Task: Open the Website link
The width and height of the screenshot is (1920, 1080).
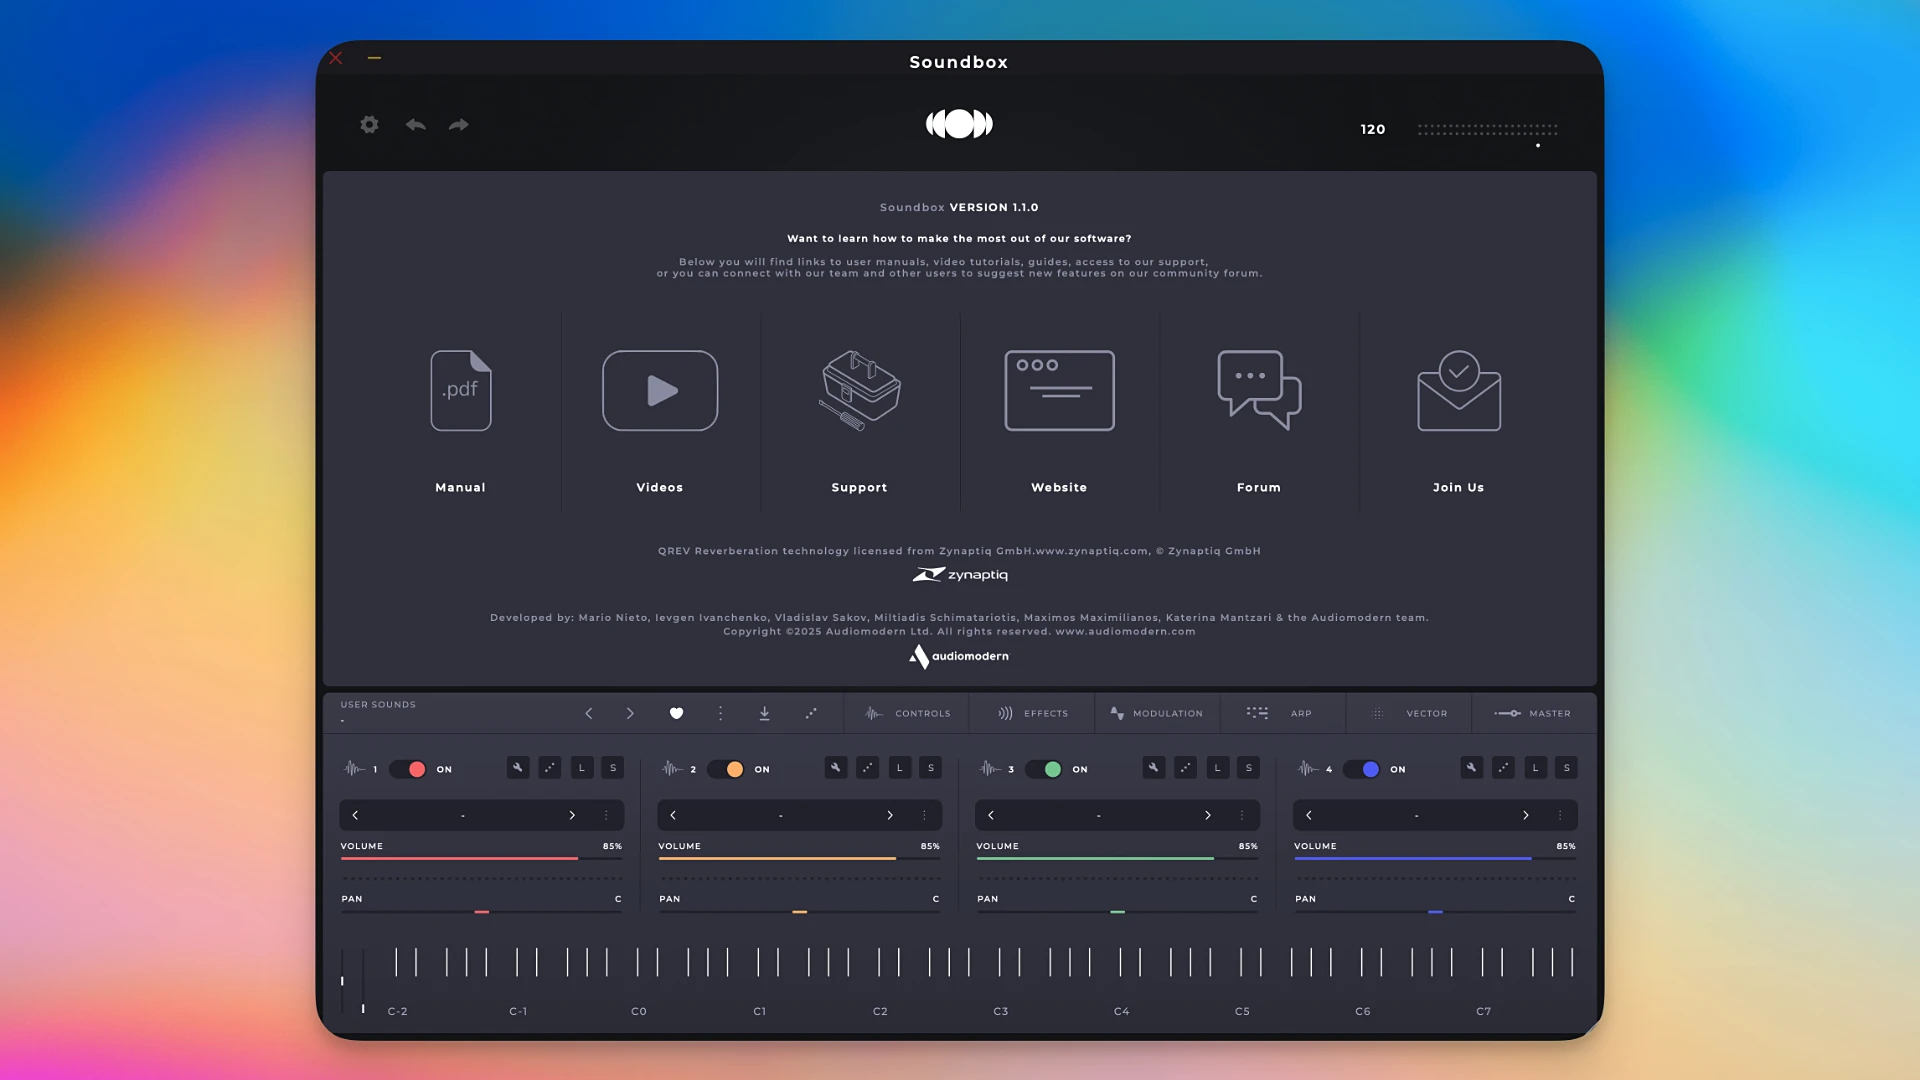Action: pyautogui.click(x=1059, y=391)
